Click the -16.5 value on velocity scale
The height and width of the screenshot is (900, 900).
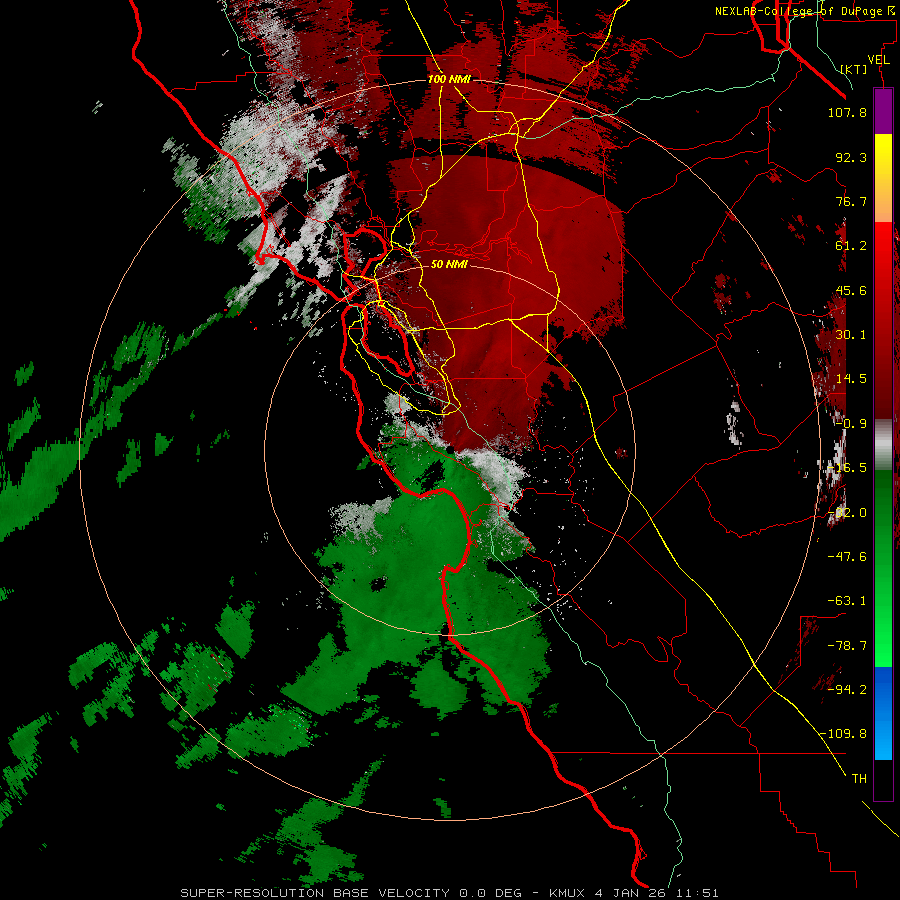tap(847, 468)
